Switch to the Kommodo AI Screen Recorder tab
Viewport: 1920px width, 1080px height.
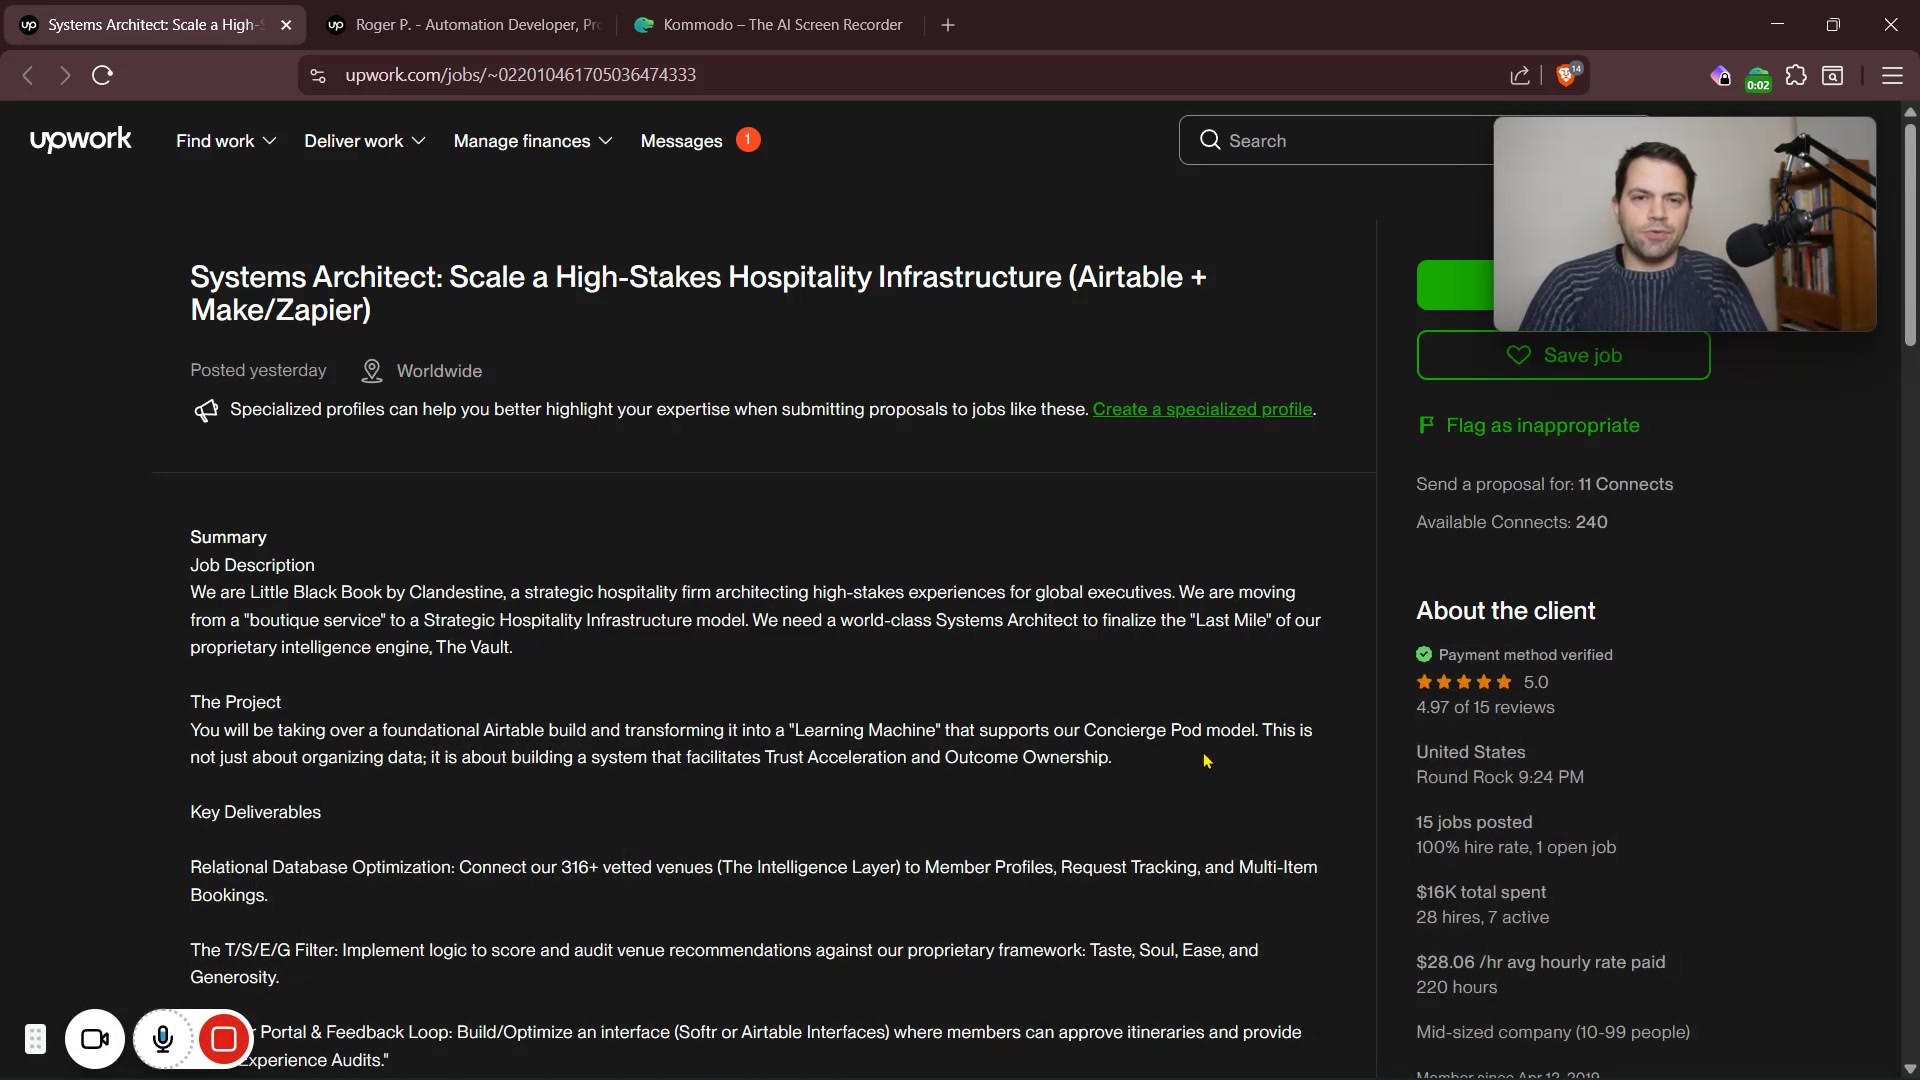770,25
